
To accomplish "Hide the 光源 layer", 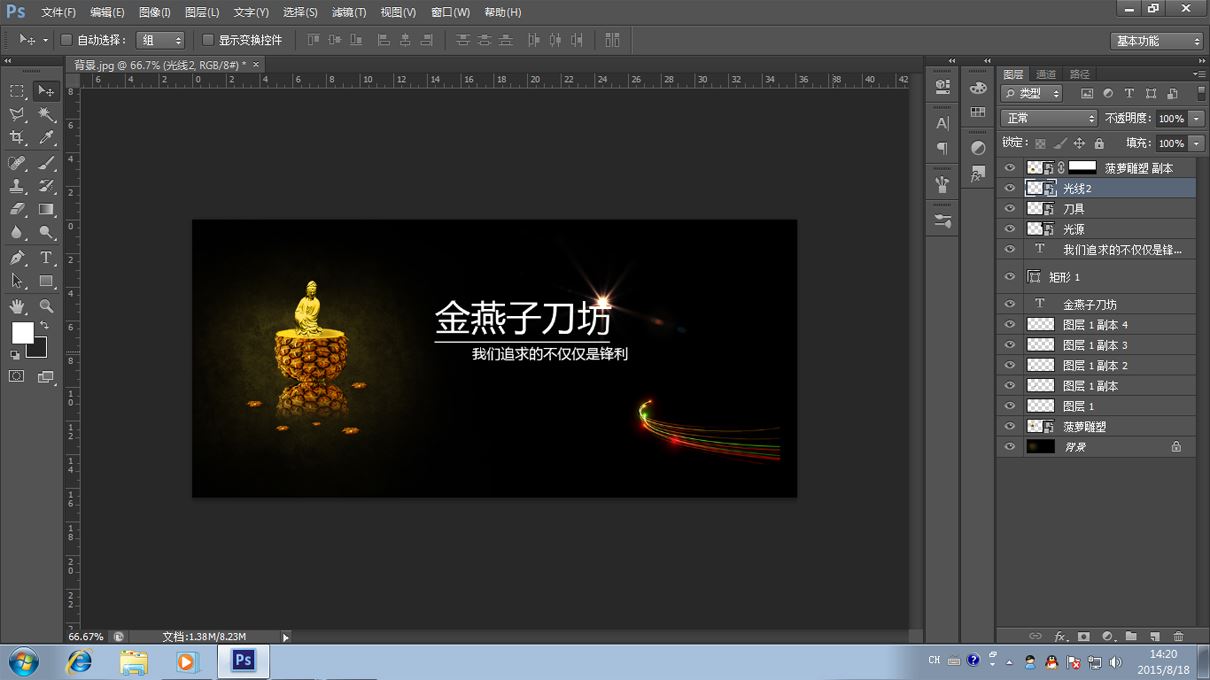I will (1009, 229).
